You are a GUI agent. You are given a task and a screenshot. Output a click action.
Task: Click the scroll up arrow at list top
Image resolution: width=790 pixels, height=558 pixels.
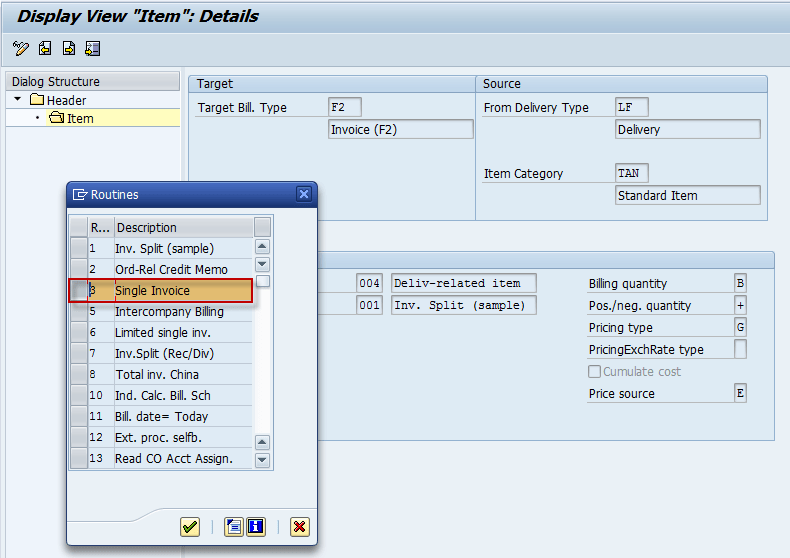(x=262, y=246)
